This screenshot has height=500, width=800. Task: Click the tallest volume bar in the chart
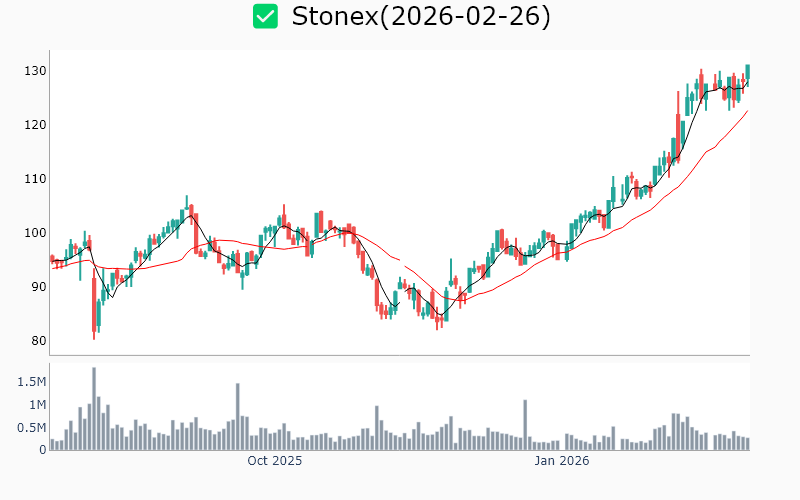(94, 410)
